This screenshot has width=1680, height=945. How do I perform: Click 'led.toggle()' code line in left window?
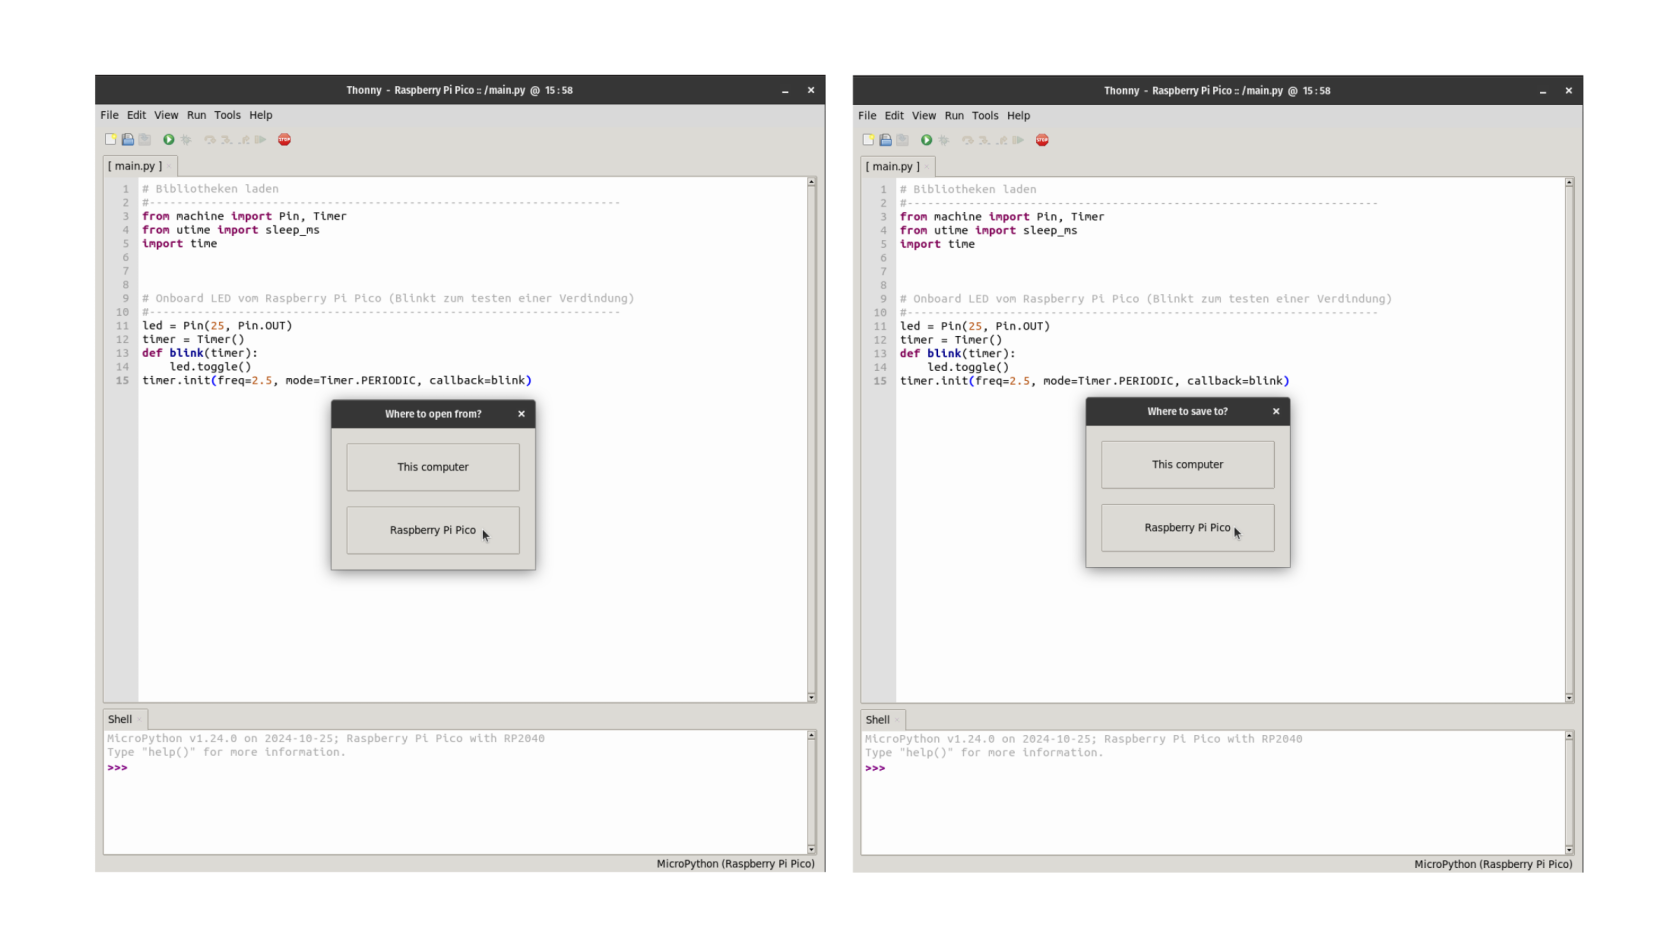coord(210,367)
